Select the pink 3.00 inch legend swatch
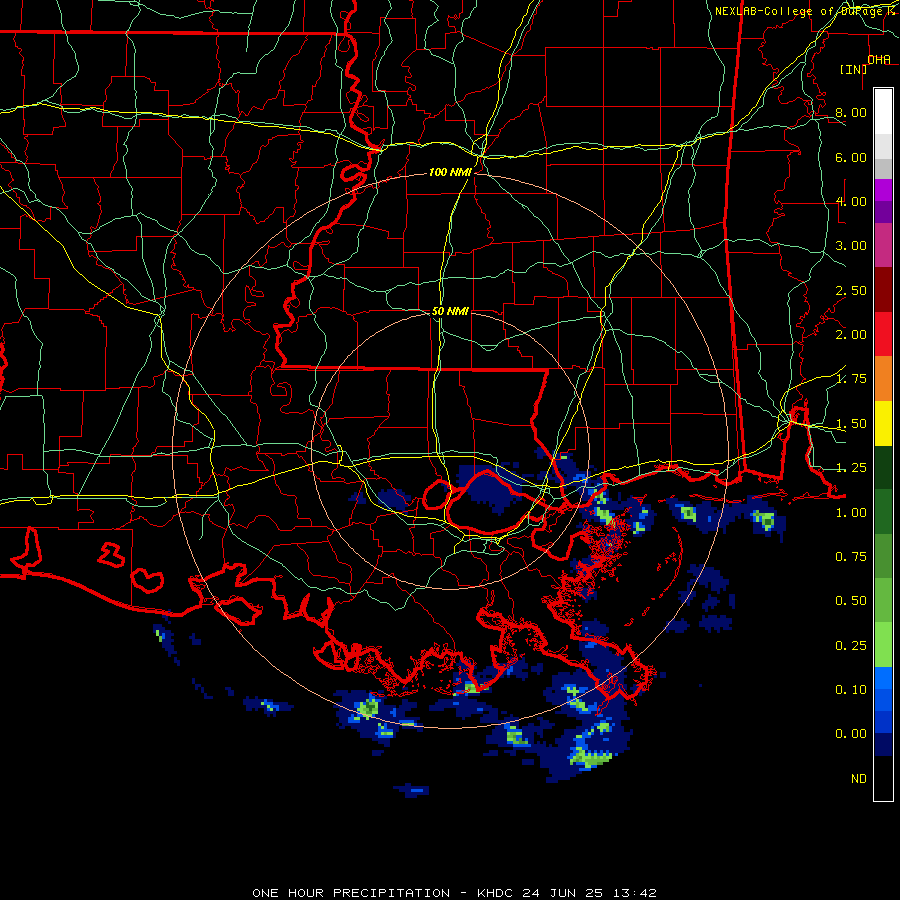The height and width of the screenshot is (900, 900). coord(883,246)
